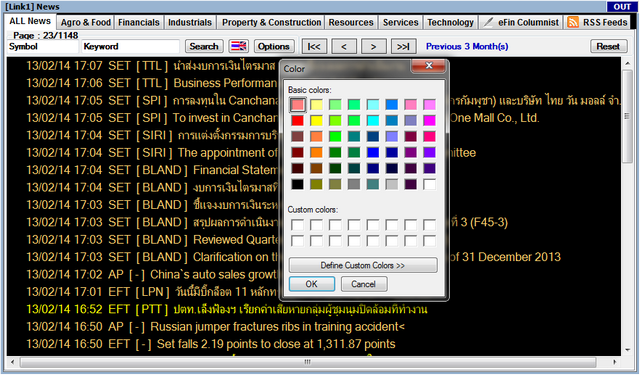Click Define Custom Colors button

coord(363,265)
